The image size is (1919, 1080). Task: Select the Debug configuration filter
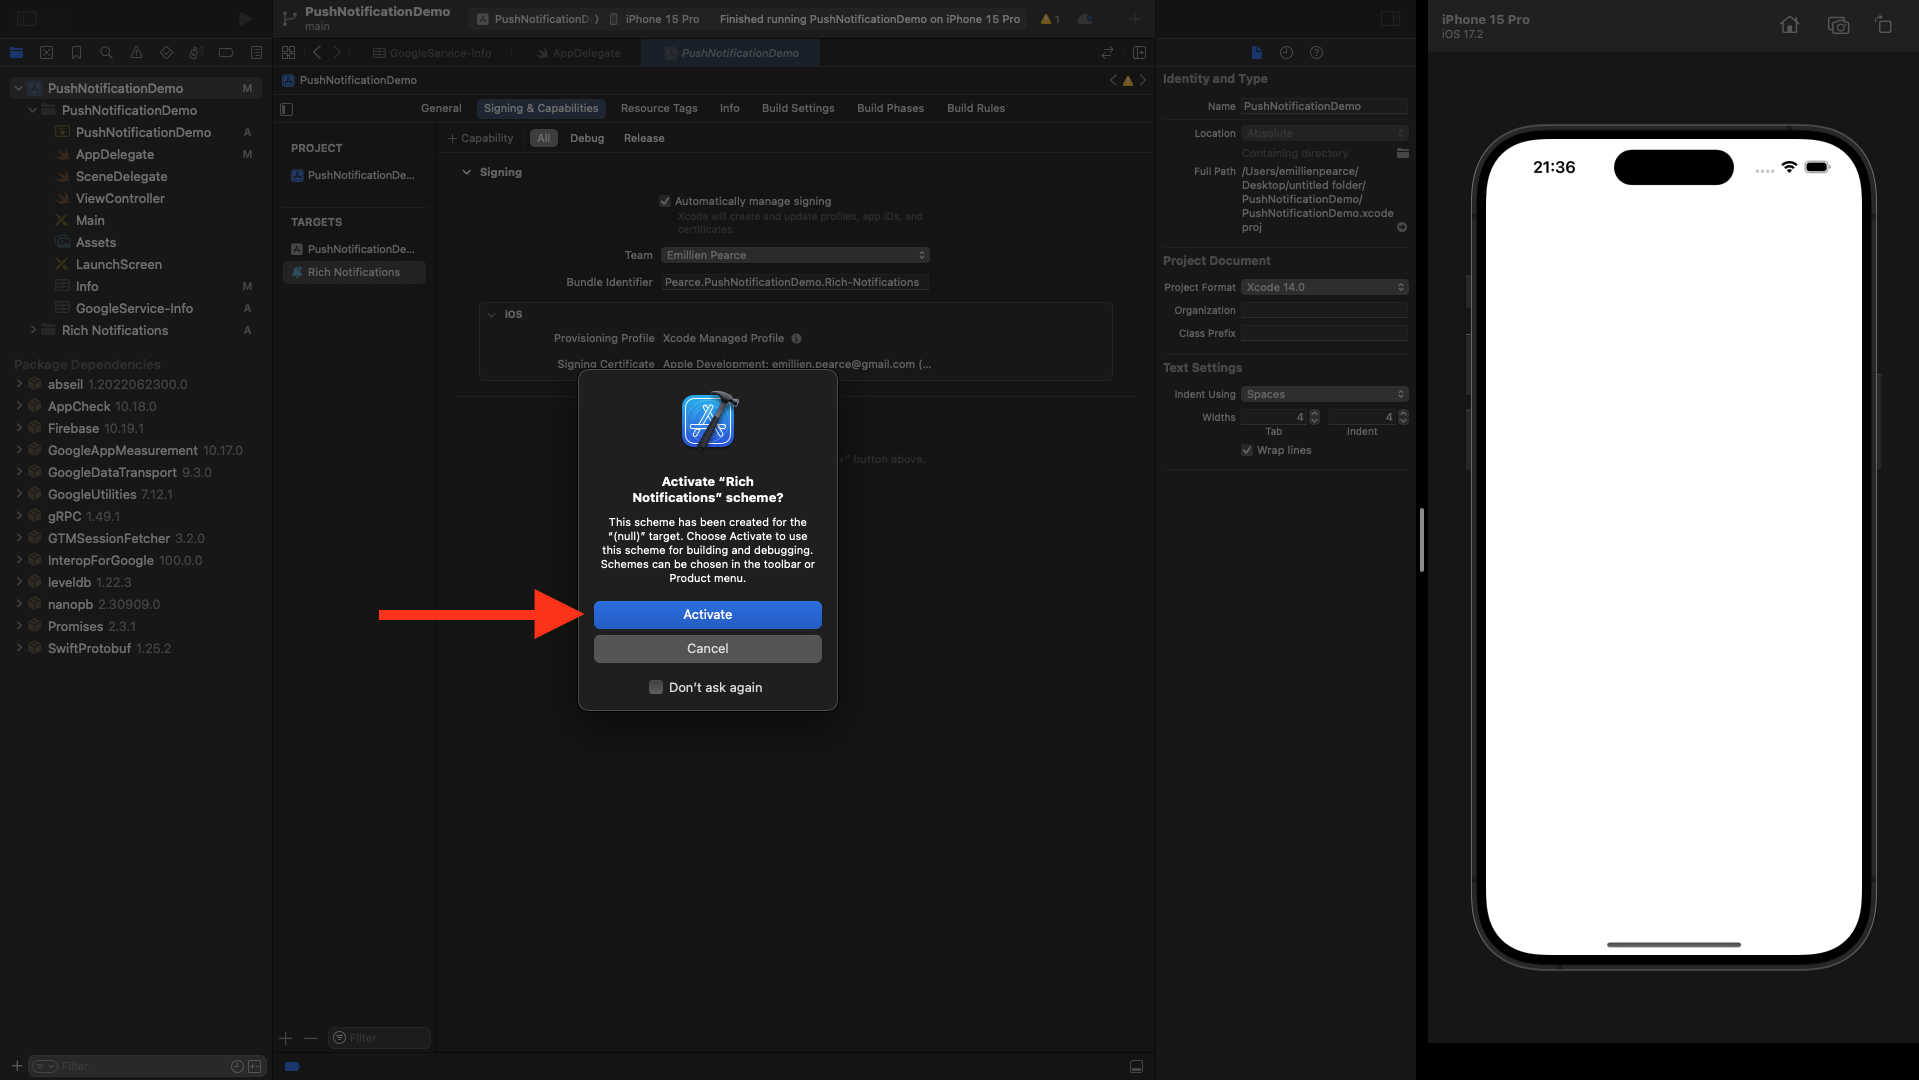[x=587, y=138]
